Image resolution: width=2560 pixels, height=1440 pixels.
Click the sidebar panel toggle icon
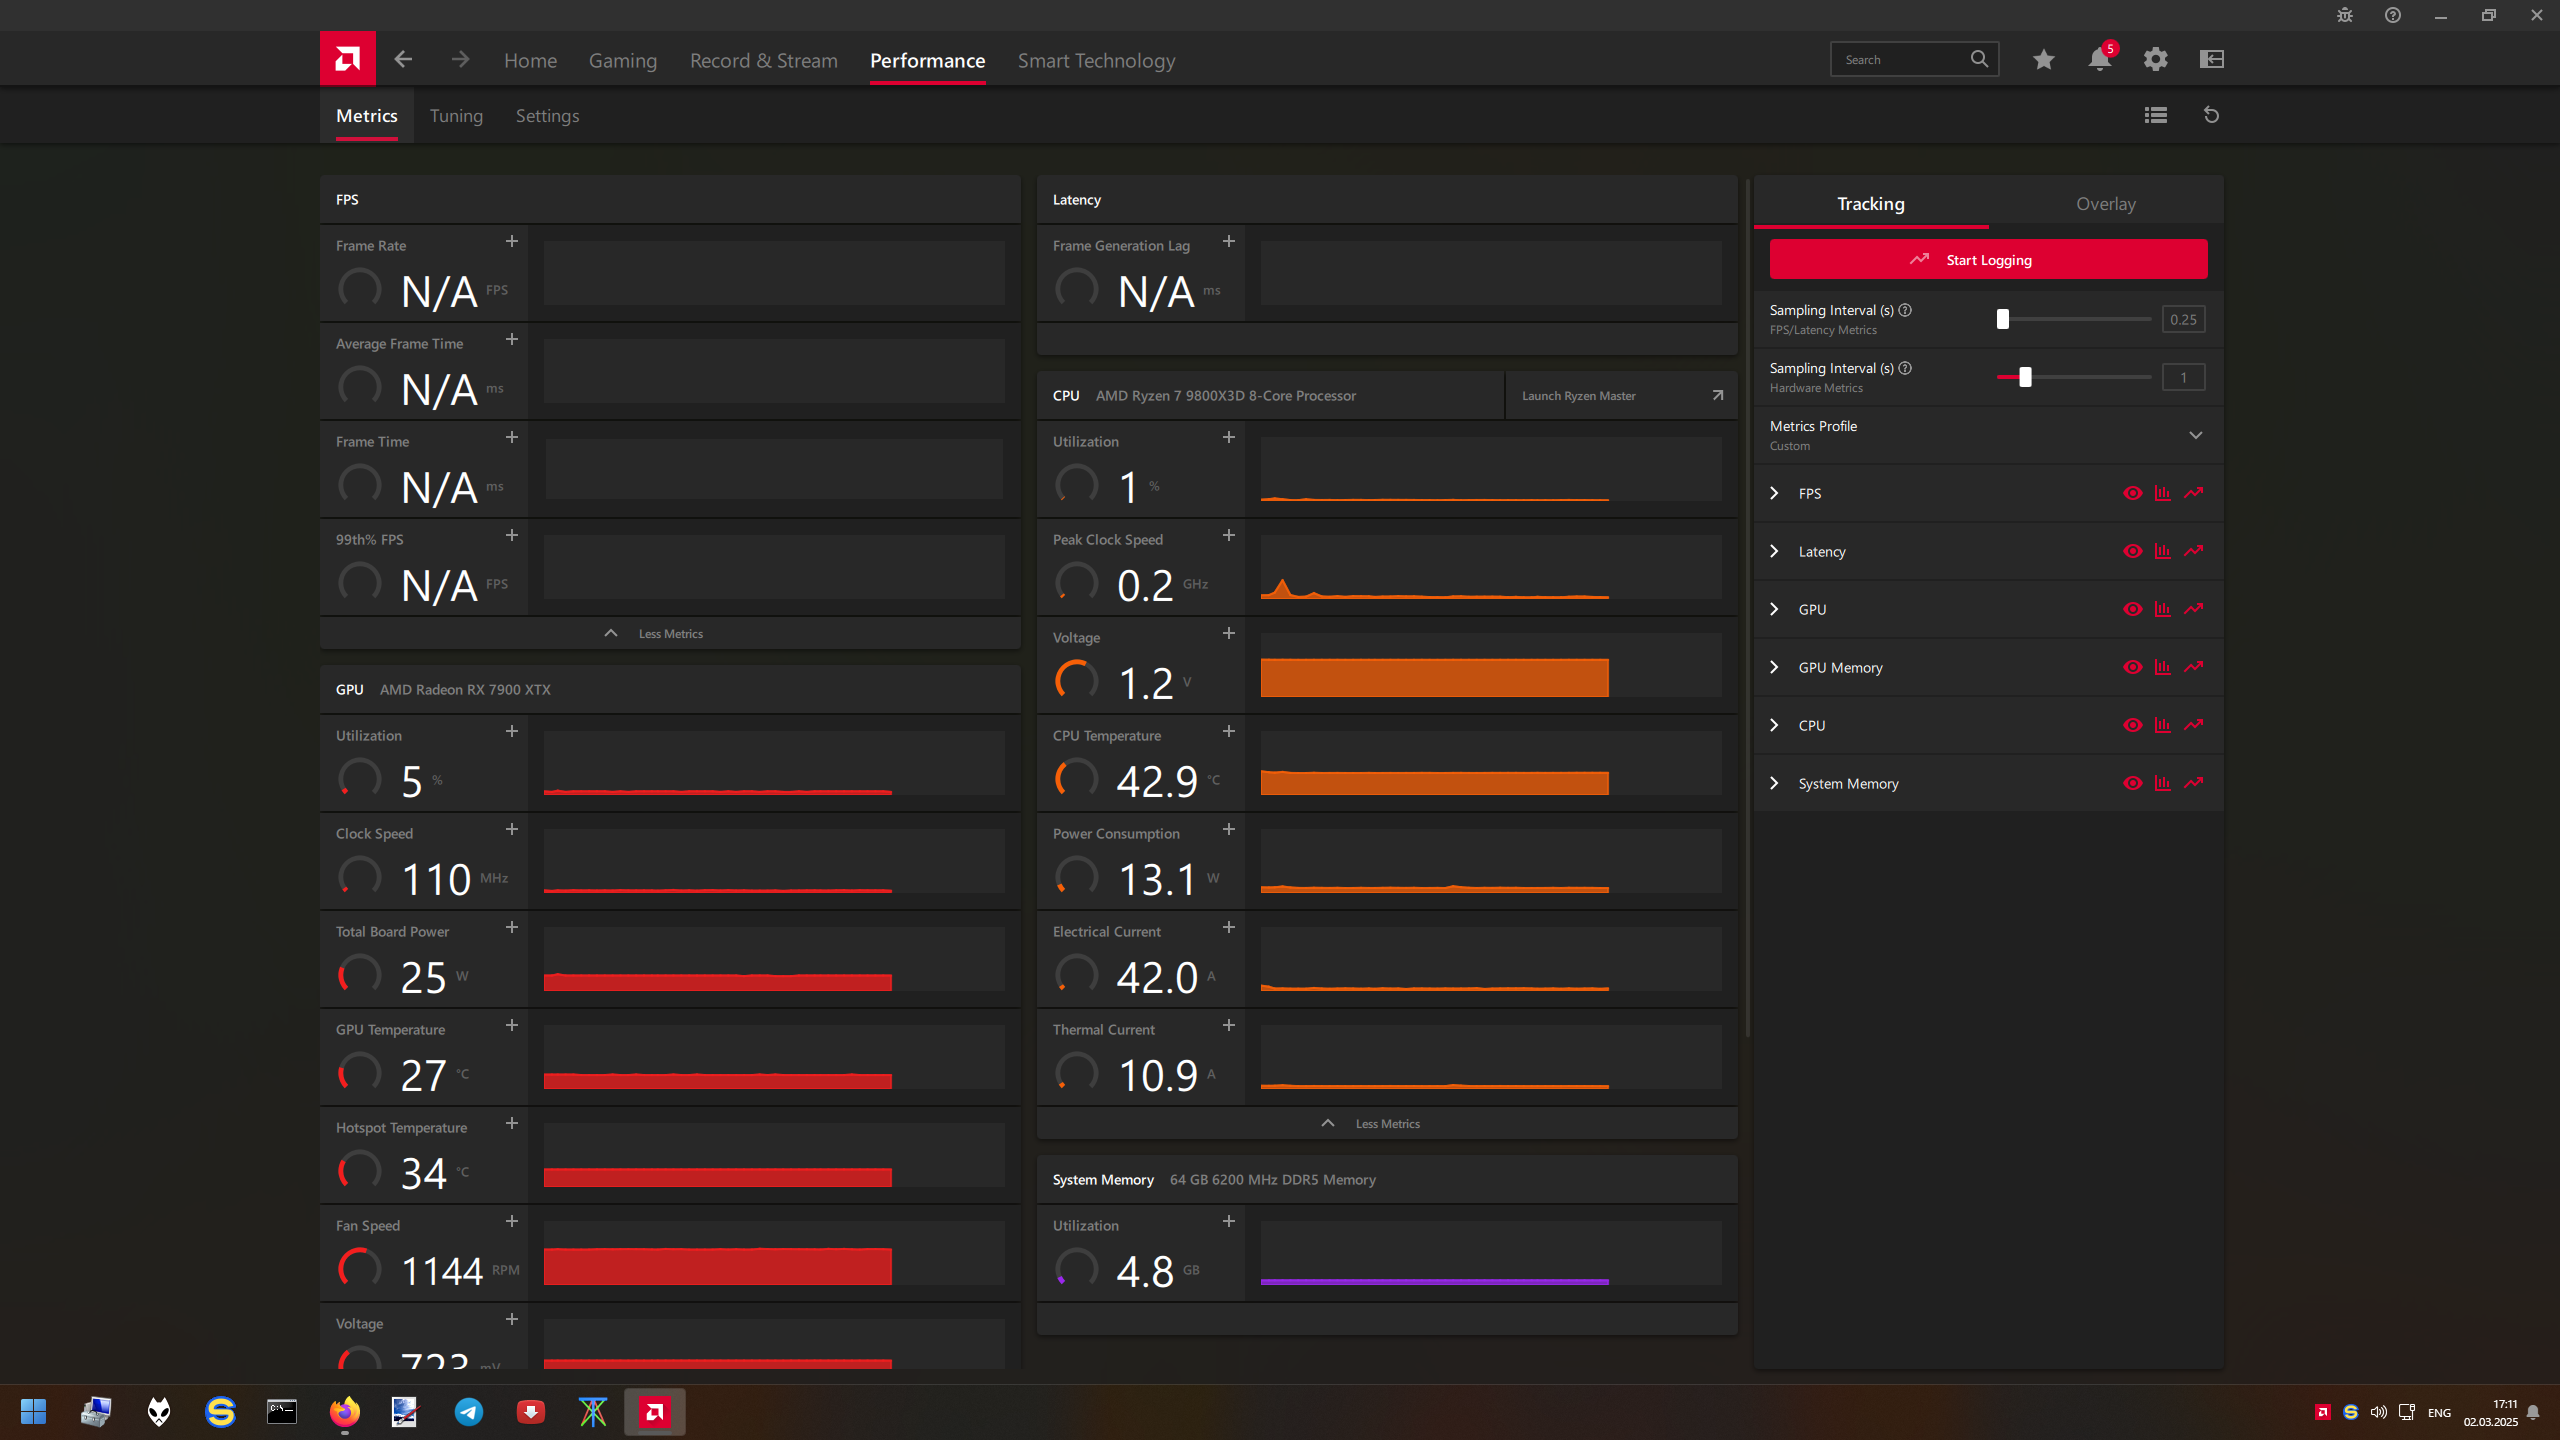pos(2211,60)
